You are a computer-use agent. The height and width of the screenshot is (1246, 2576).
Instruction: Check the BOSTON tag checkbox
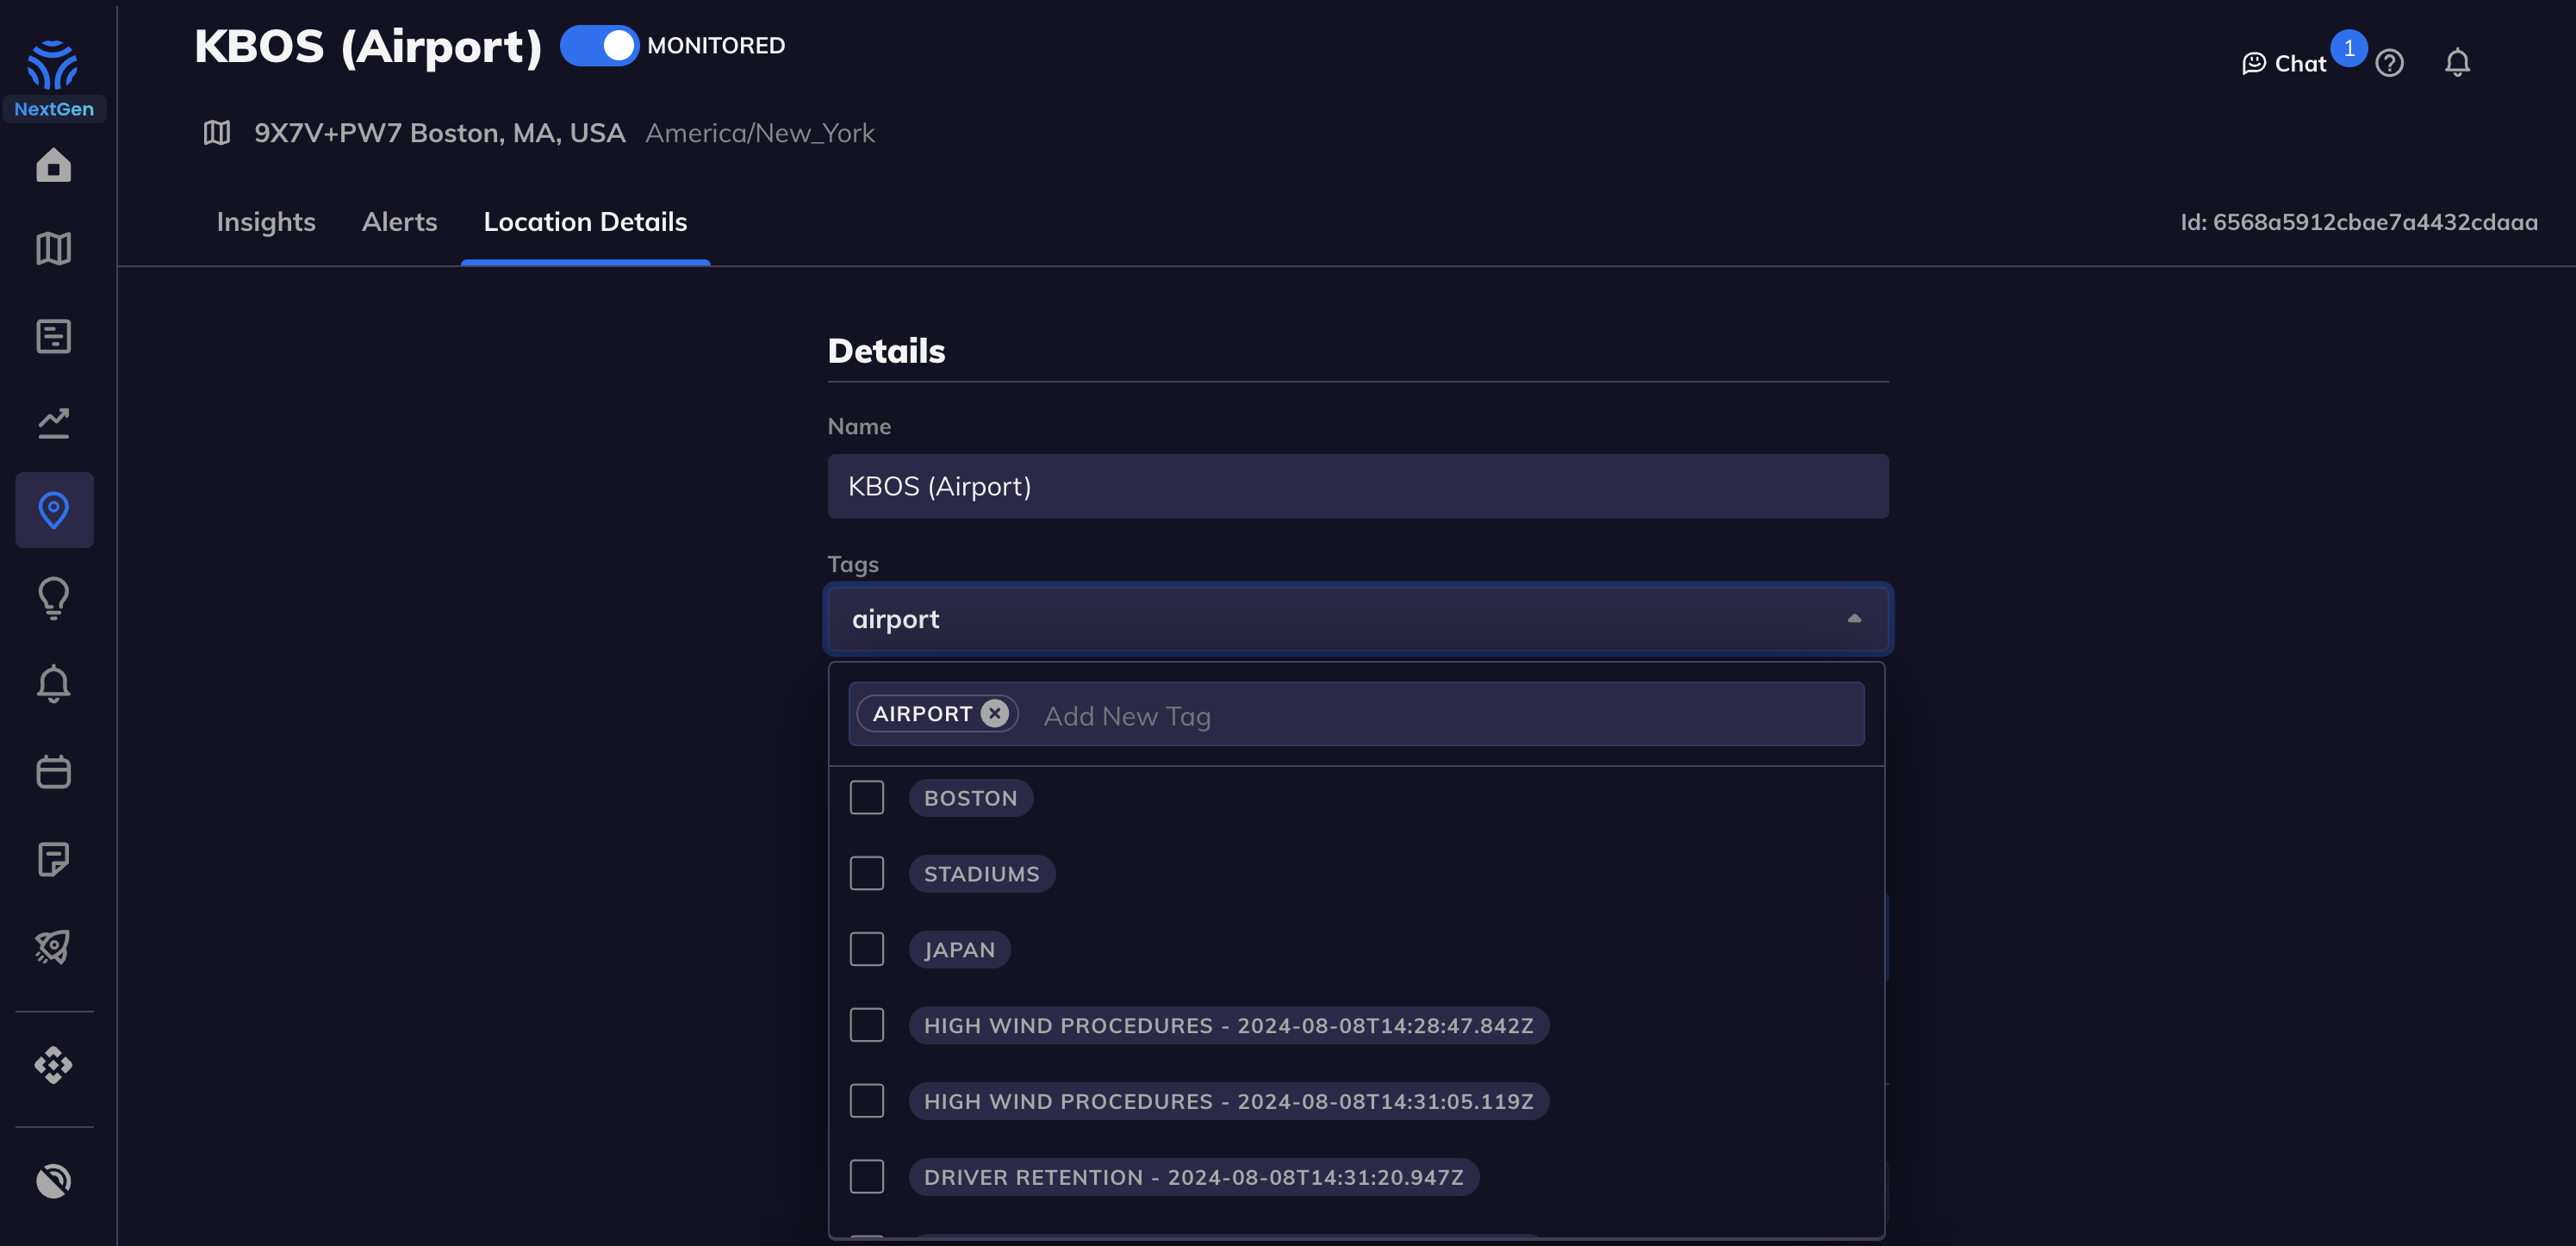867,798
